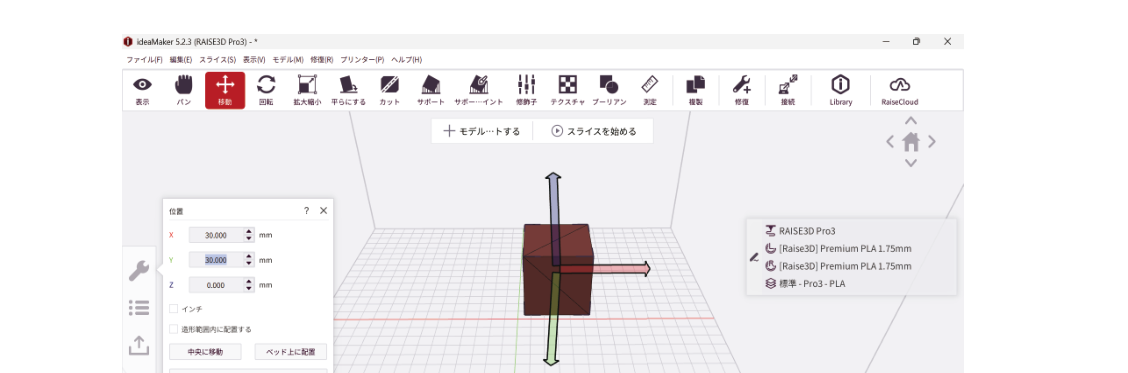The height and width of the screenshot is (373, 1128).
Task: Toggle the インチ (inch) checkbox
Action: coord(173,308)
